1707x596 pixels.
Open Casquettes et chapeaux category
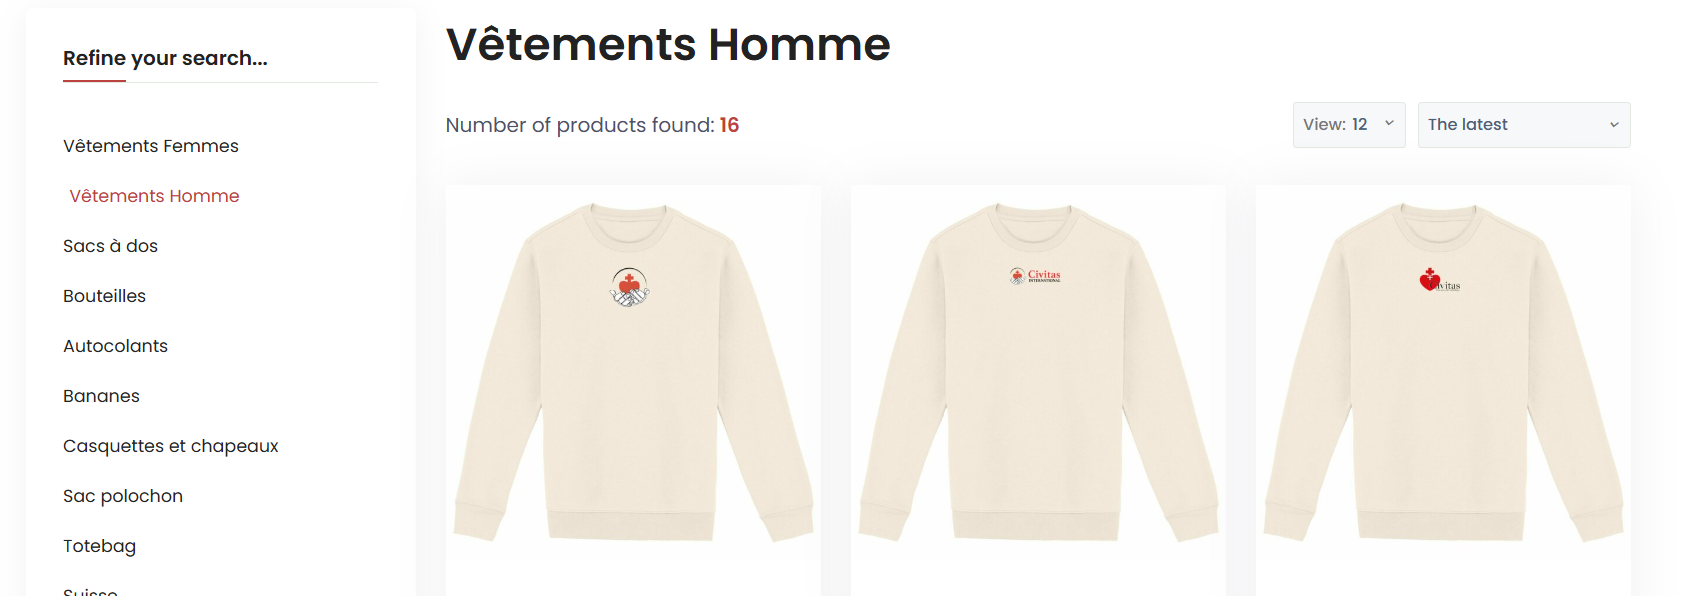(x=170, y=446)
